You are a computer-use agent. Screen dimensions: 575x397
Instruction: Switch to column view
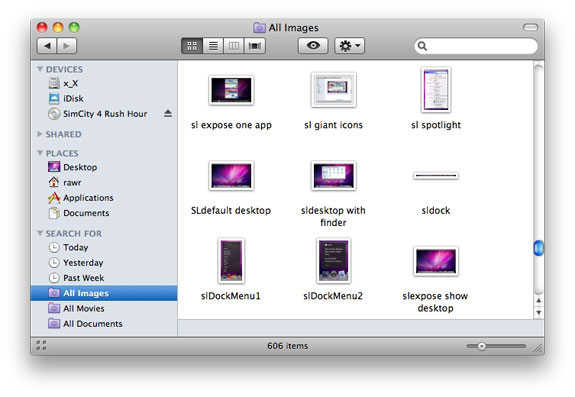(234, 46)
